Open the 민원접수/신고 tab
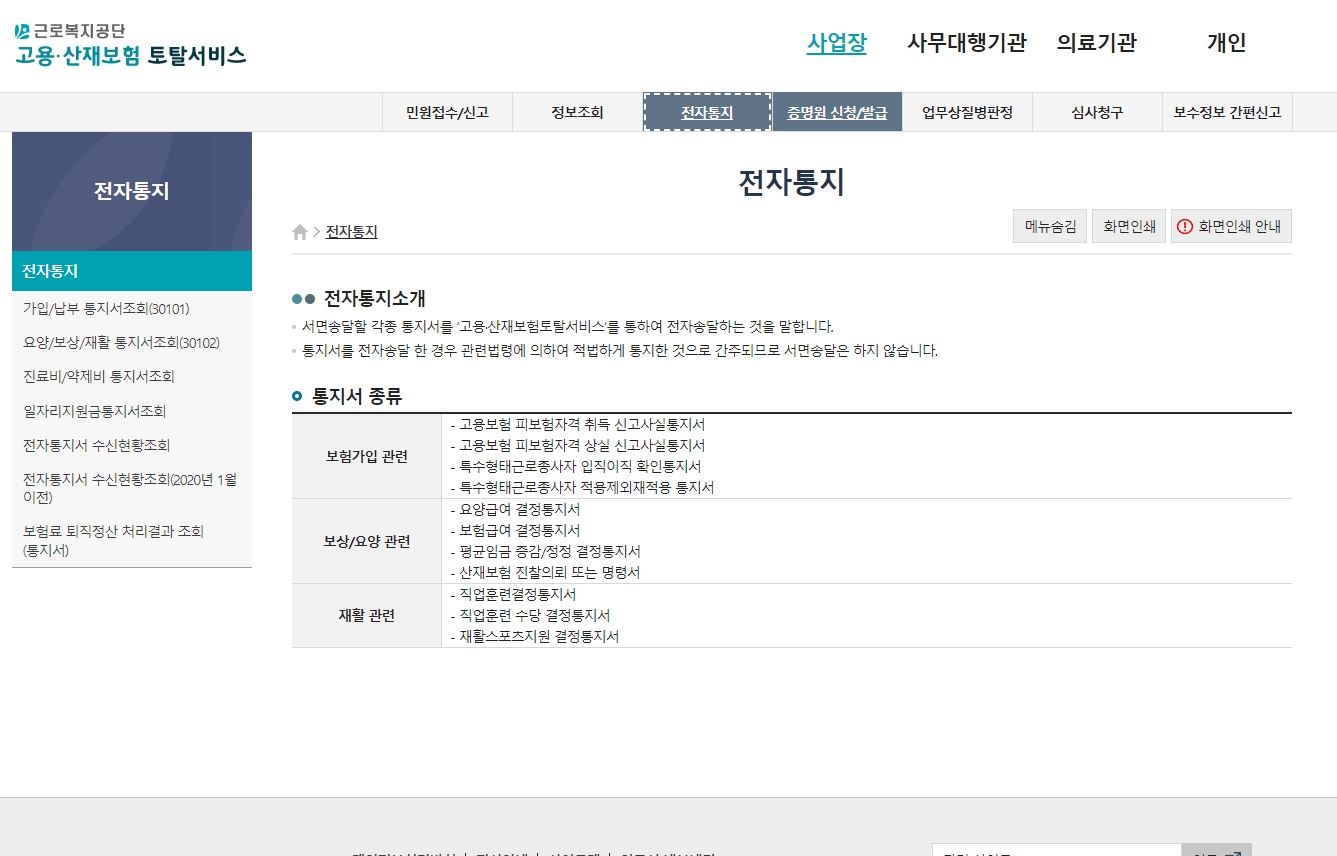The height and width of the screenshot is (856, 1337). (x=447, y=112)
